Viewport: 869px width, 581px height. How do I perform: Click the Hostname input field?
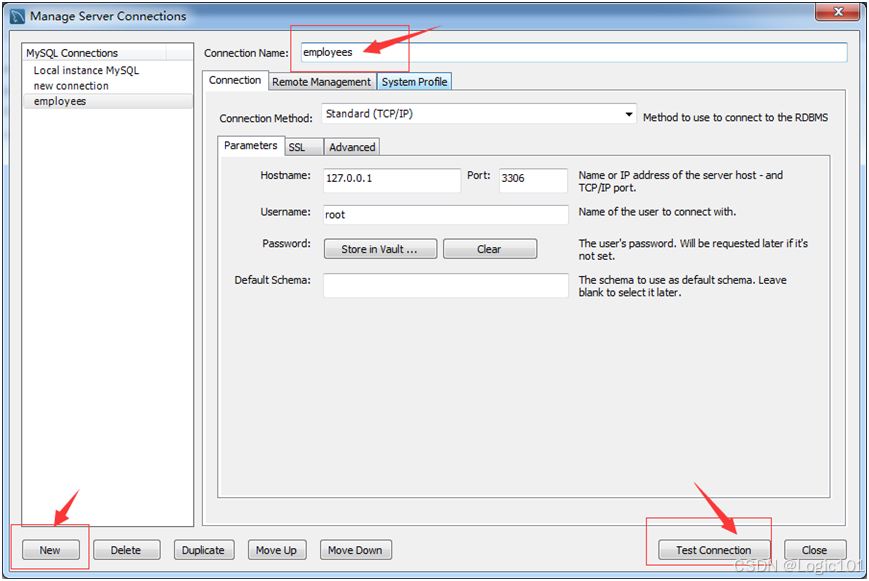(392, 180)
